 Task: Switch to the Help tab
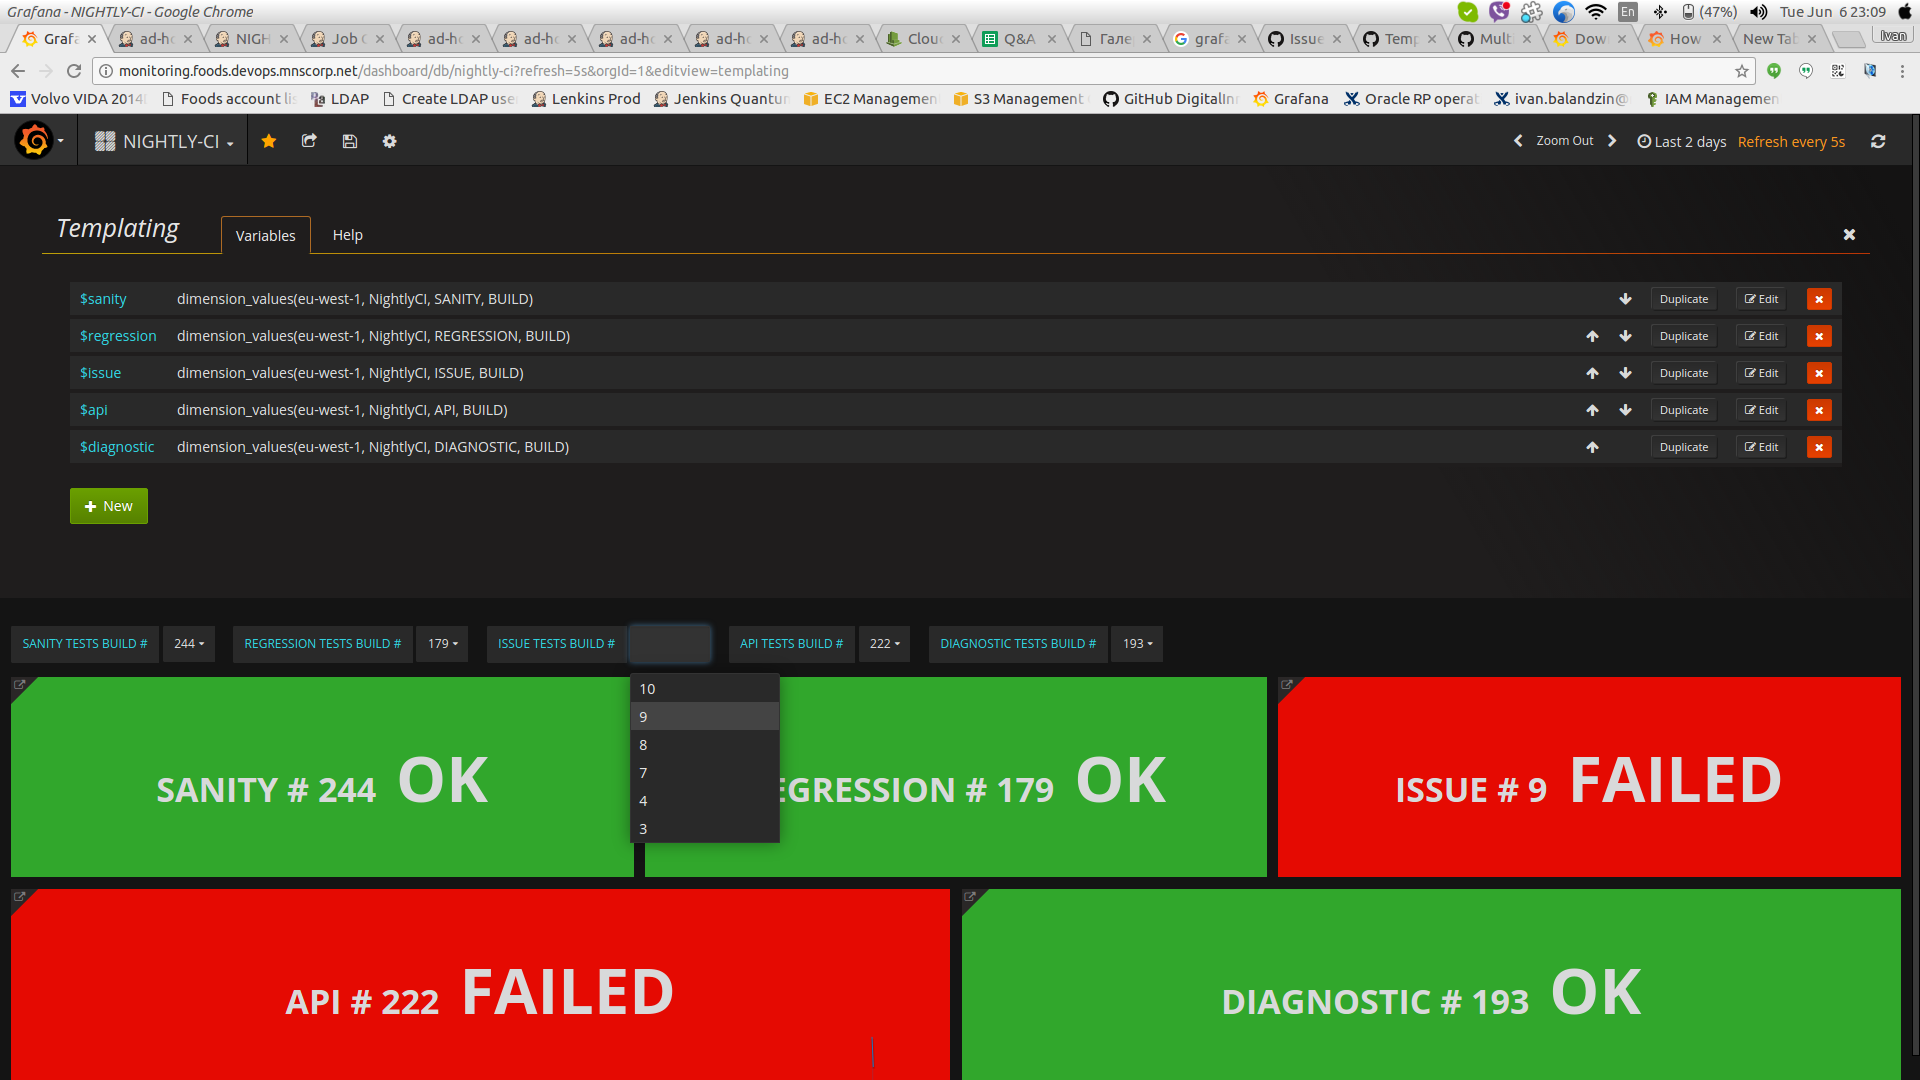point(347,235)
